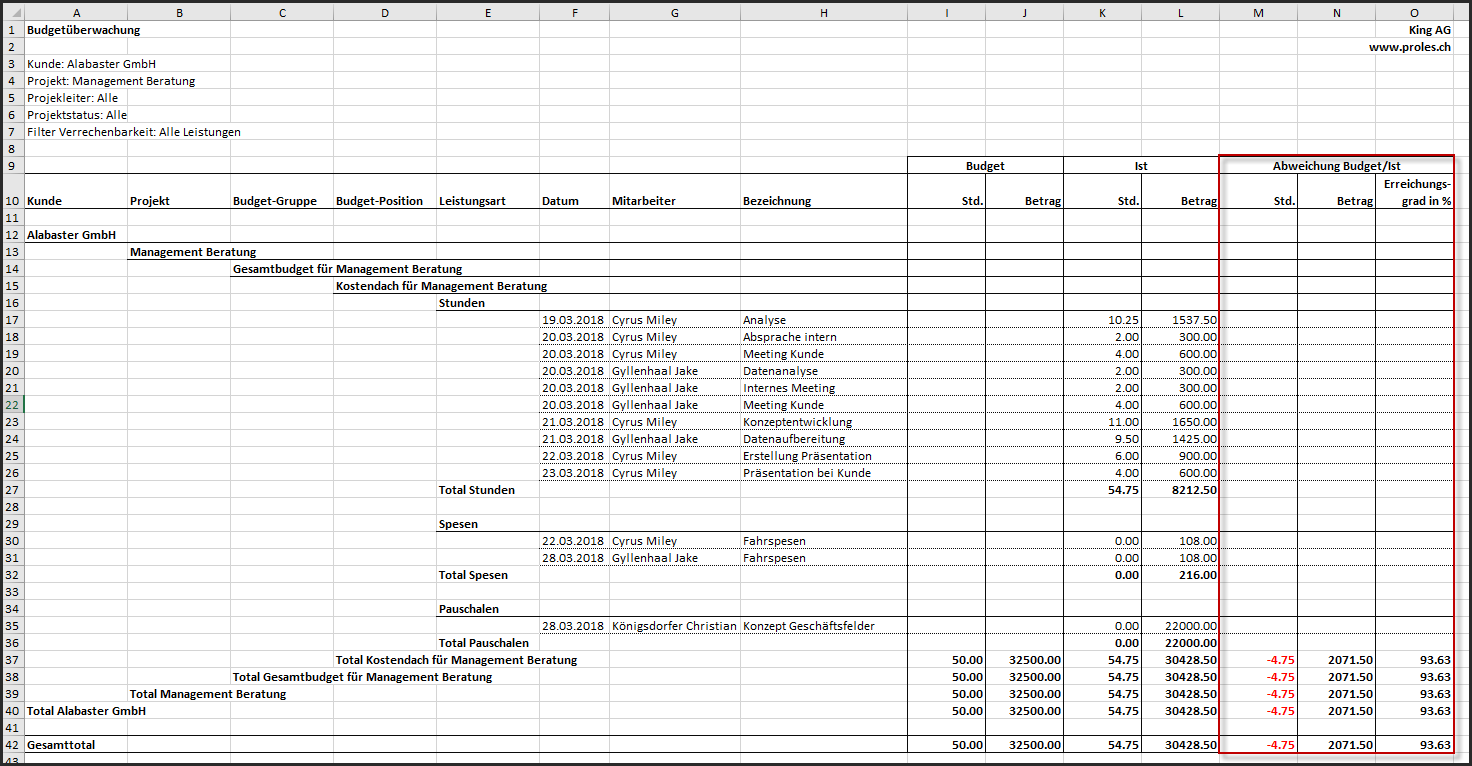Image resolution: width=1472 pixels, height=766 pixels.
Task: Select 'Total Gesamtbudget für Management Beratung' cell
Action: (362, 677)
